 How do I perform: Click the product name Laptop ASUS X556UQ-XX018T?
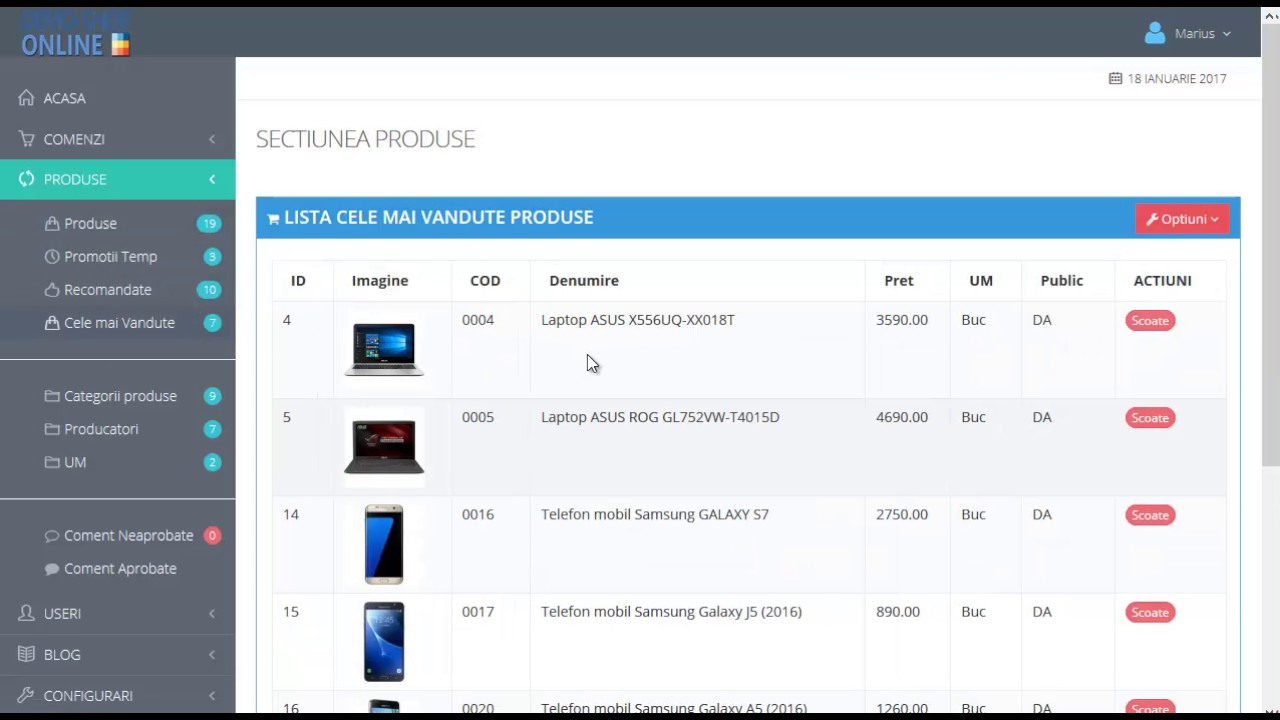(638, 320)
